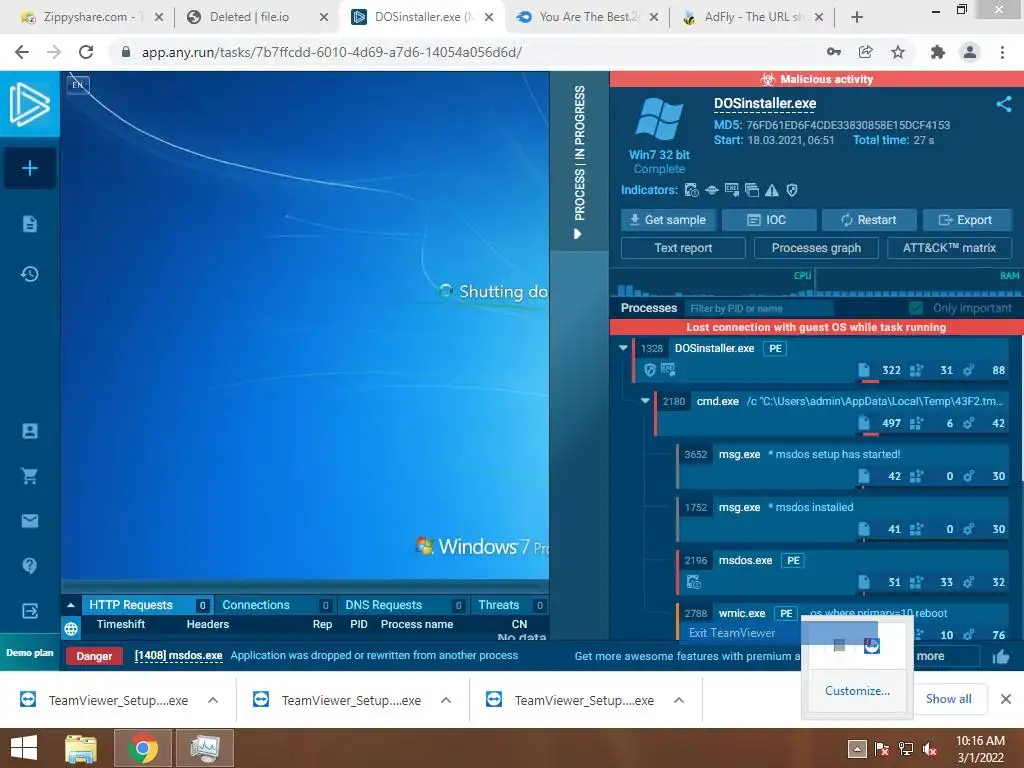This screenshot has height=768, width=1024.
Task: Open the help question mark icon
Action: point(29,566)
